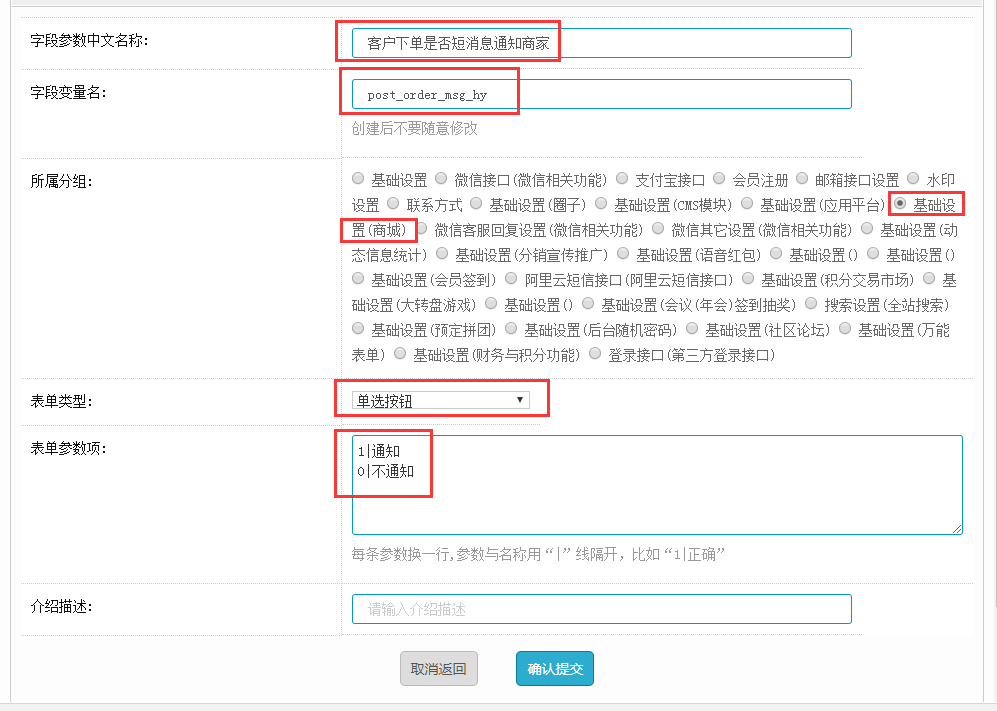Screen dimensions: 997x711
Task: Choose the 基础设置(会员签到) radio option
Action: (x=358, y=279)
